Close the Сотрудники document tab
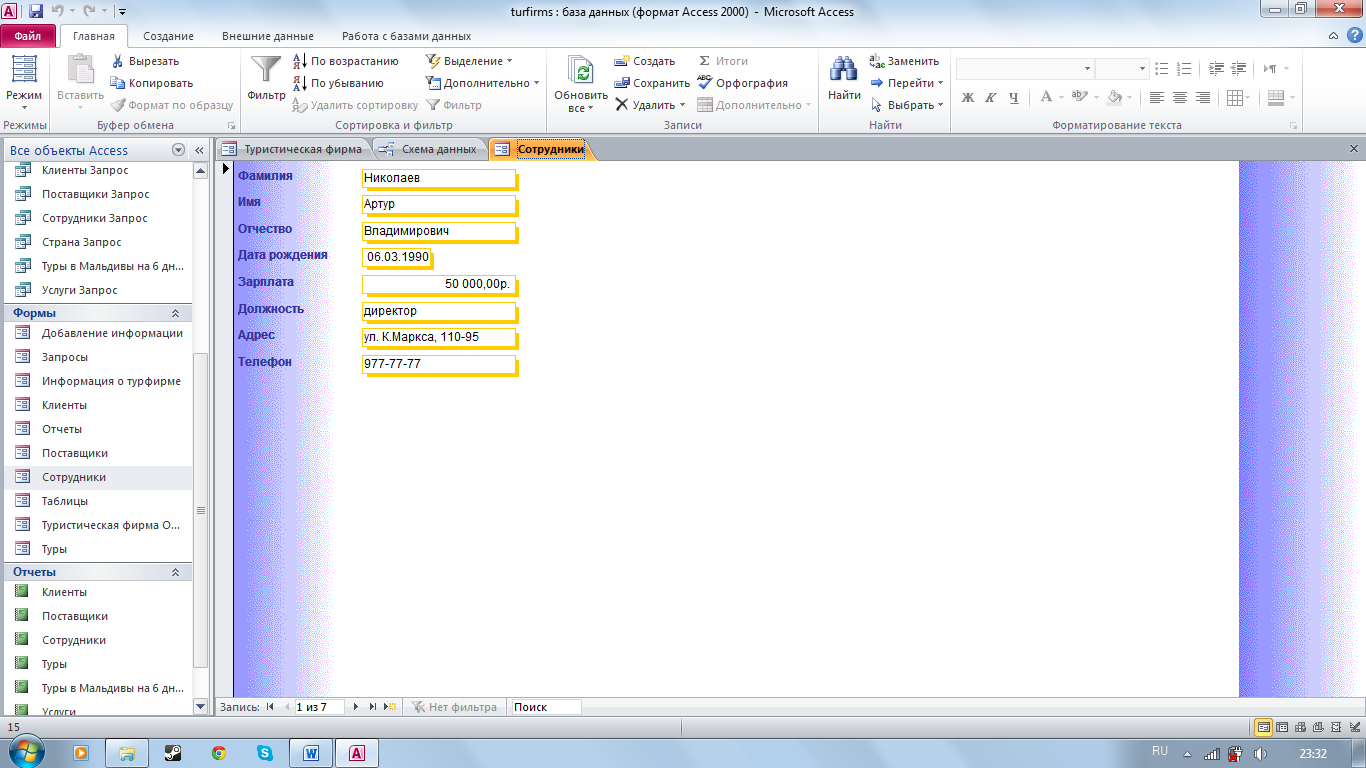This screenshot has height=768, width=1366. tap(1354, 148)
